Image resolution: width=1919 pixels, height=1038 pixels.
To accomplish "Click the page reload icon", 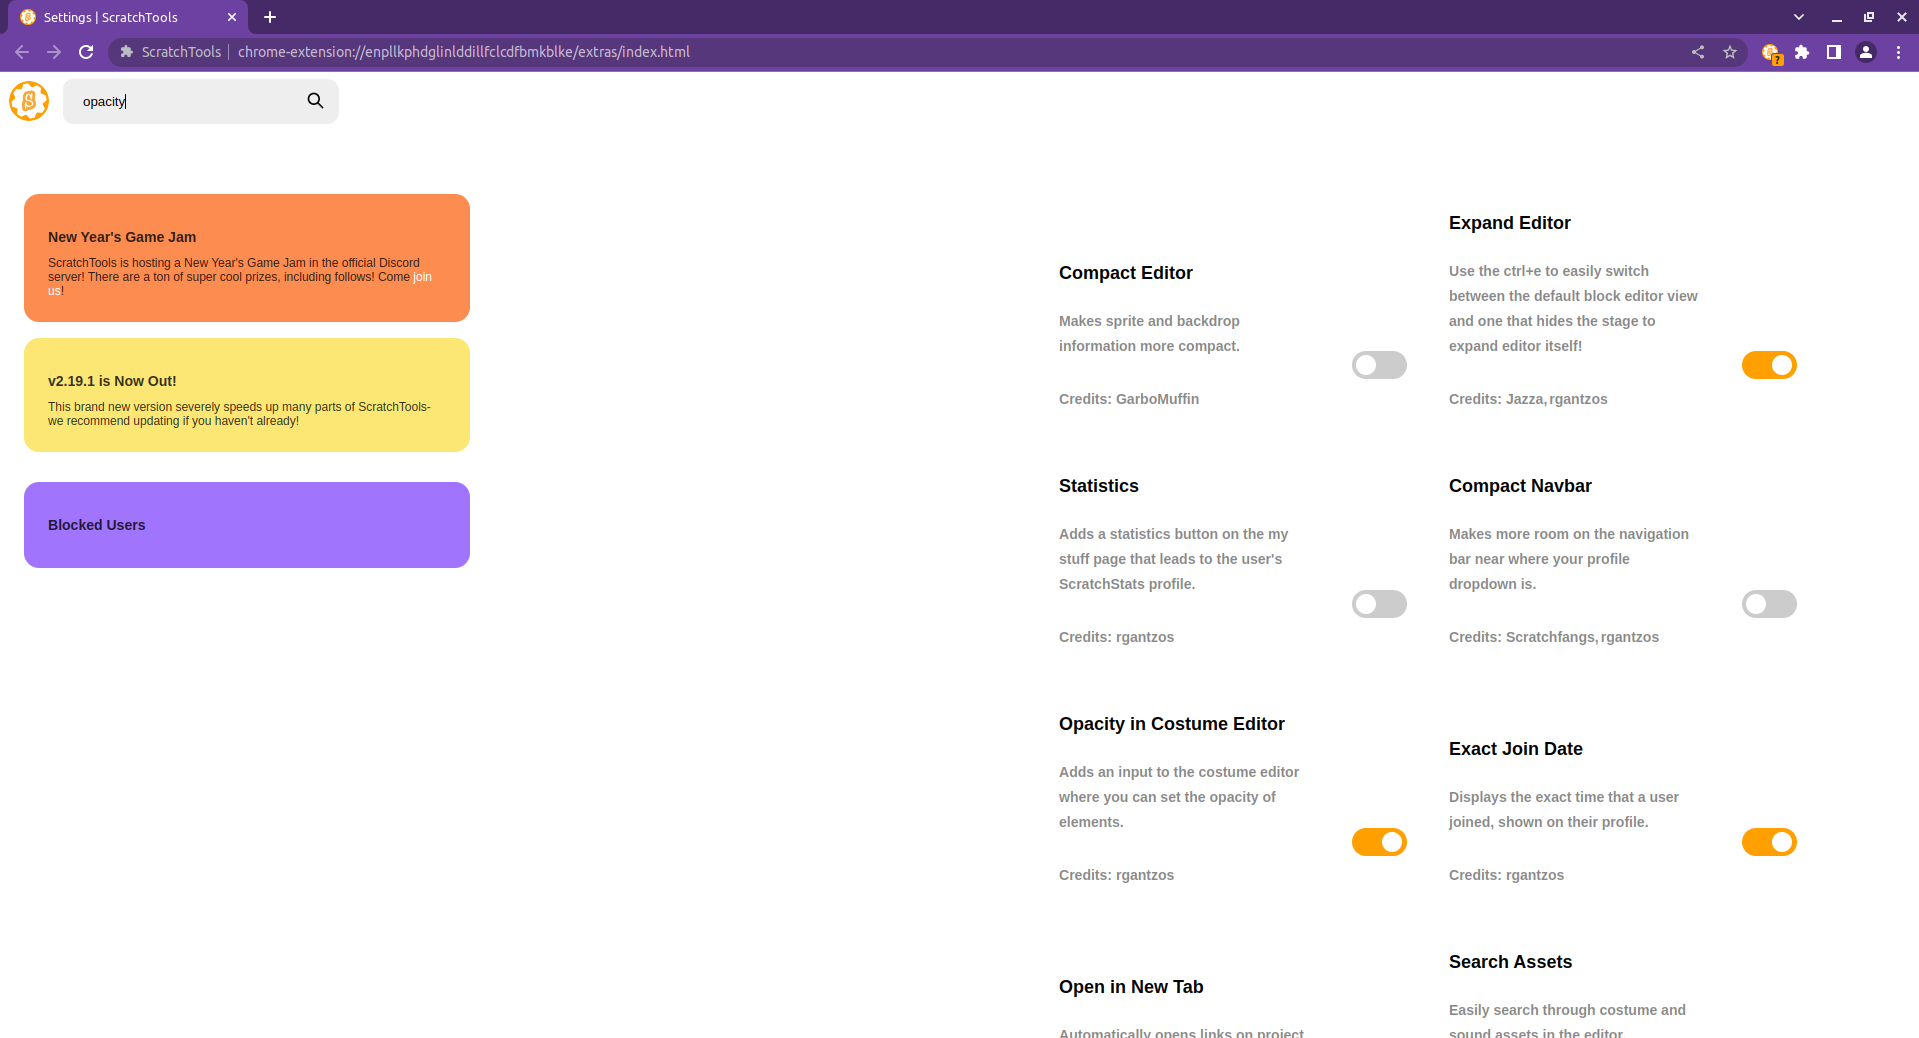I will (x=86, y=52).
